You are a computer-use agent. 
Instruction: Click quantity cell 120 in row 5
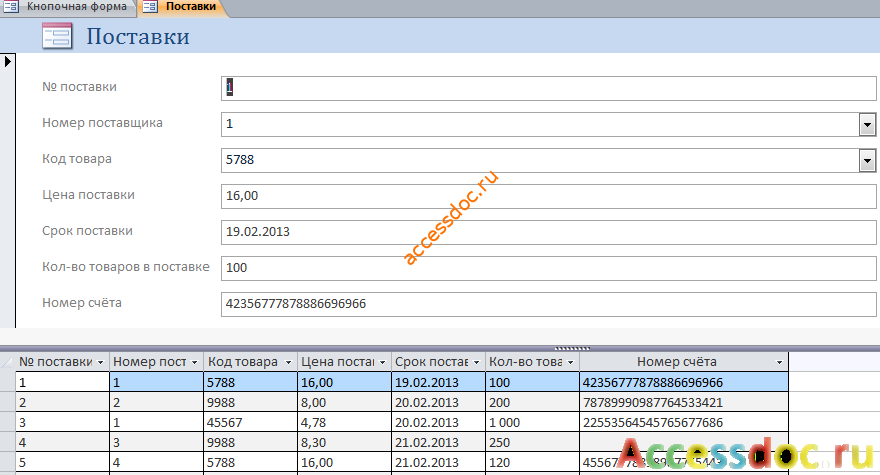(533, 463)
